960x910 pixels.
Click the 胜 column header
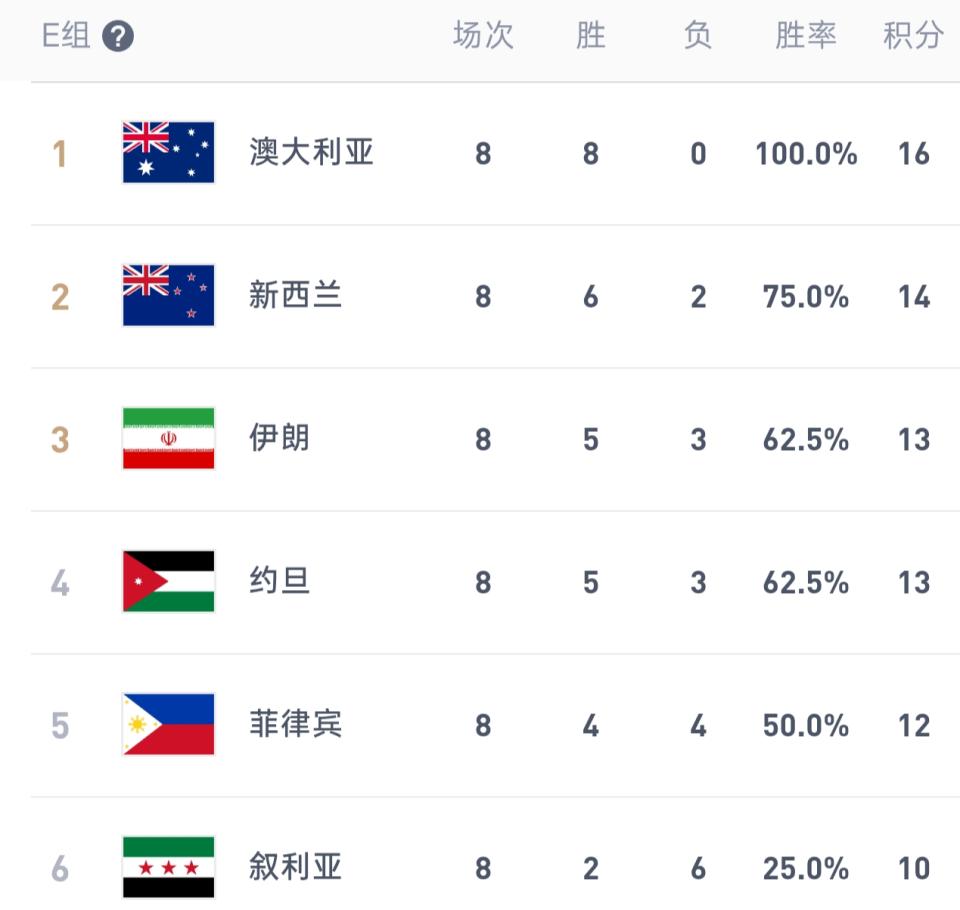tap(591, 35)
